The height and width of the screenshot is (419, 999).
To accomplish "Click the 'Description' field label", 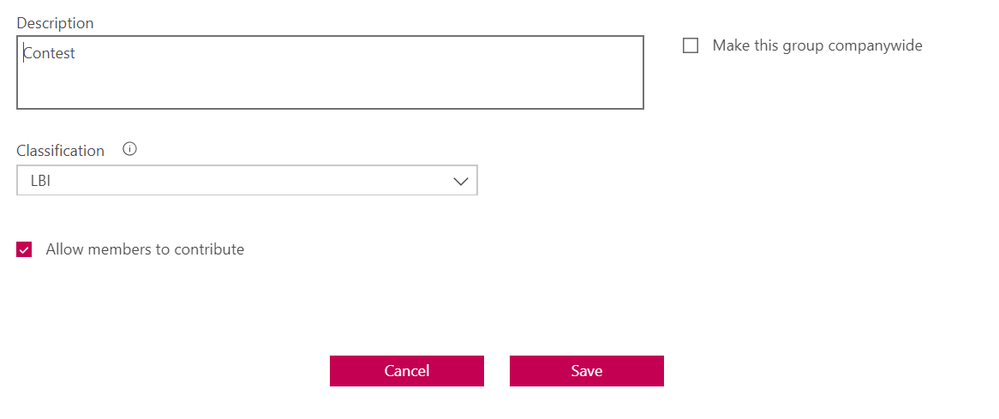I will coord(55,22).
